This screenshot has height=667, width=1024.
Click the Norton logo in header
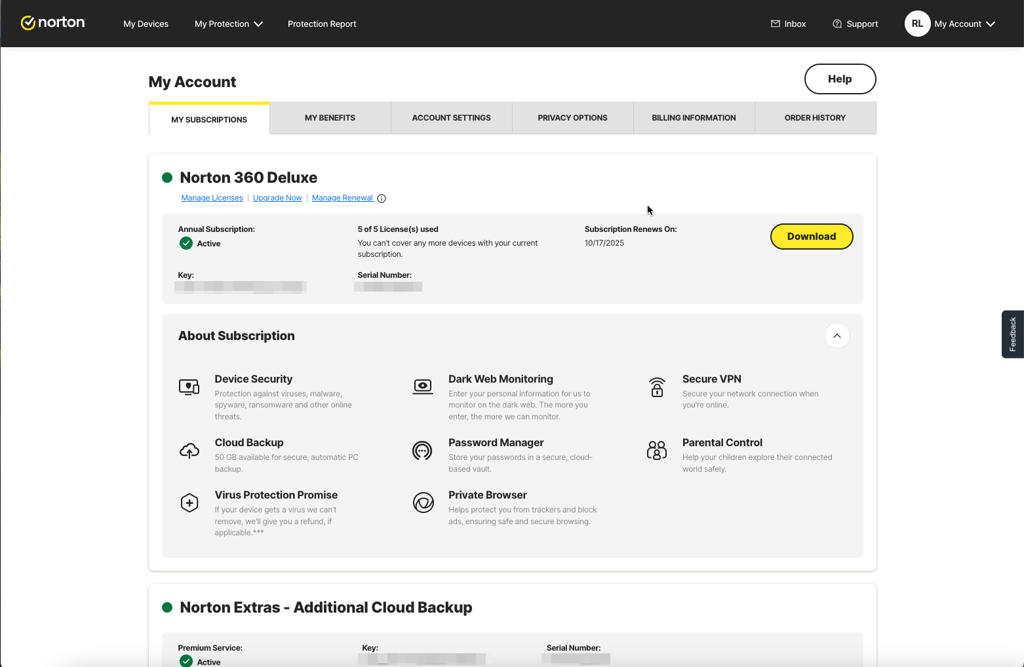[53, 23]
